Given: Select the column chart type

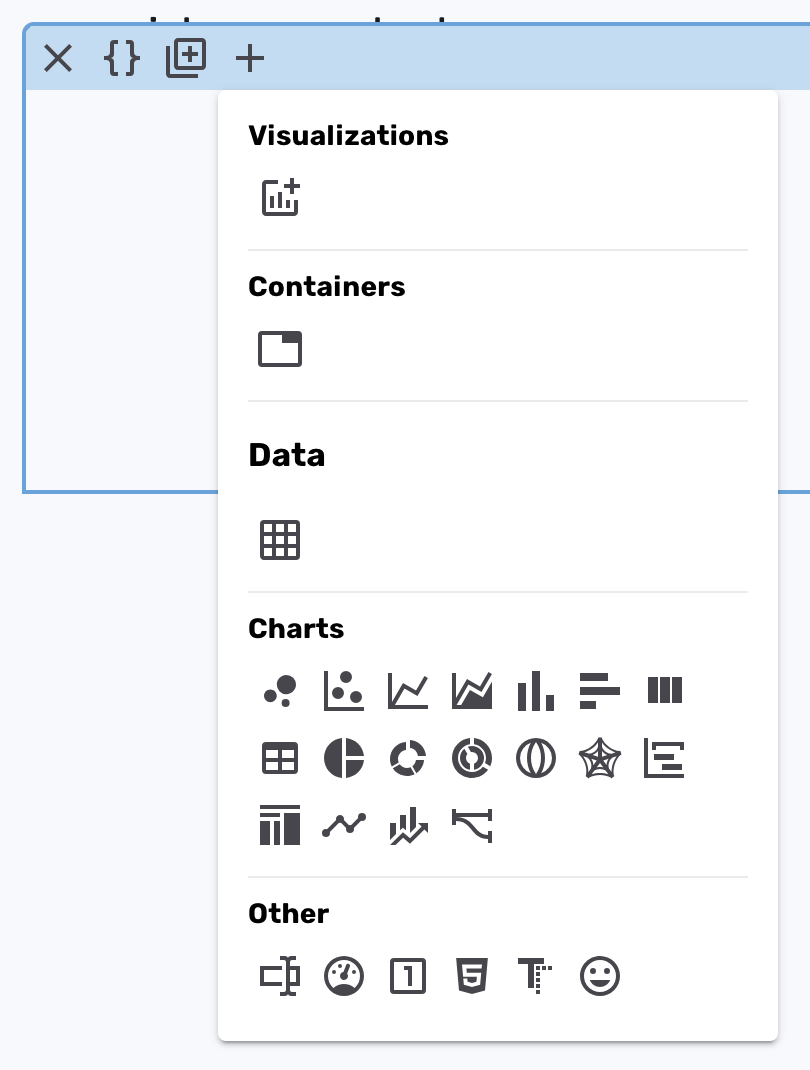Looking at the screenshot, I should [x=536, y=690].
